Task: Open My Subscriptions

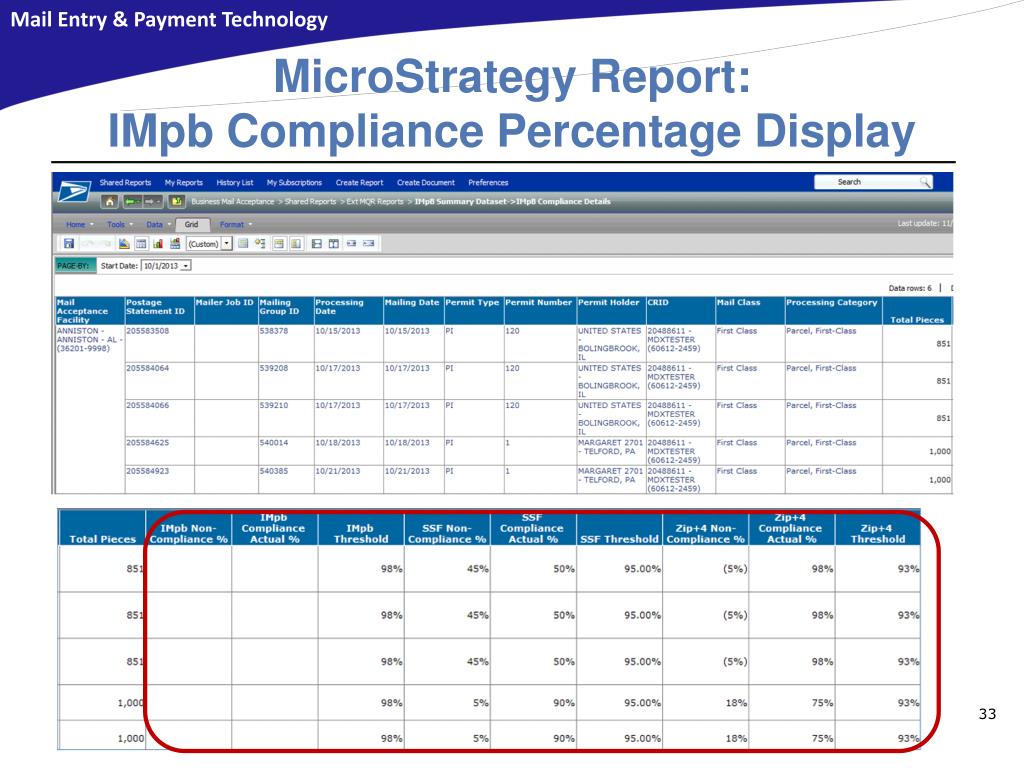Action: point(294,183)
